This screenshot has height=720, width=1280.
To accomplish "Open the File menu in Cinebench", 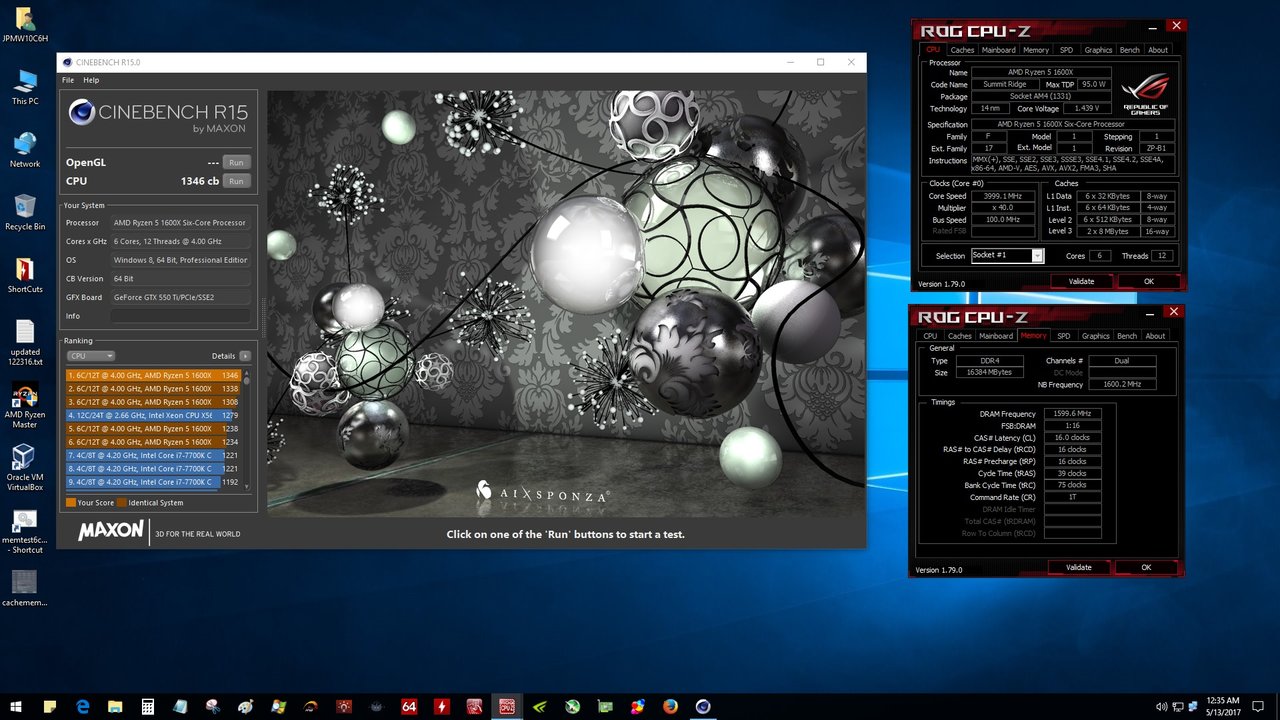I will tap(68, 80).
